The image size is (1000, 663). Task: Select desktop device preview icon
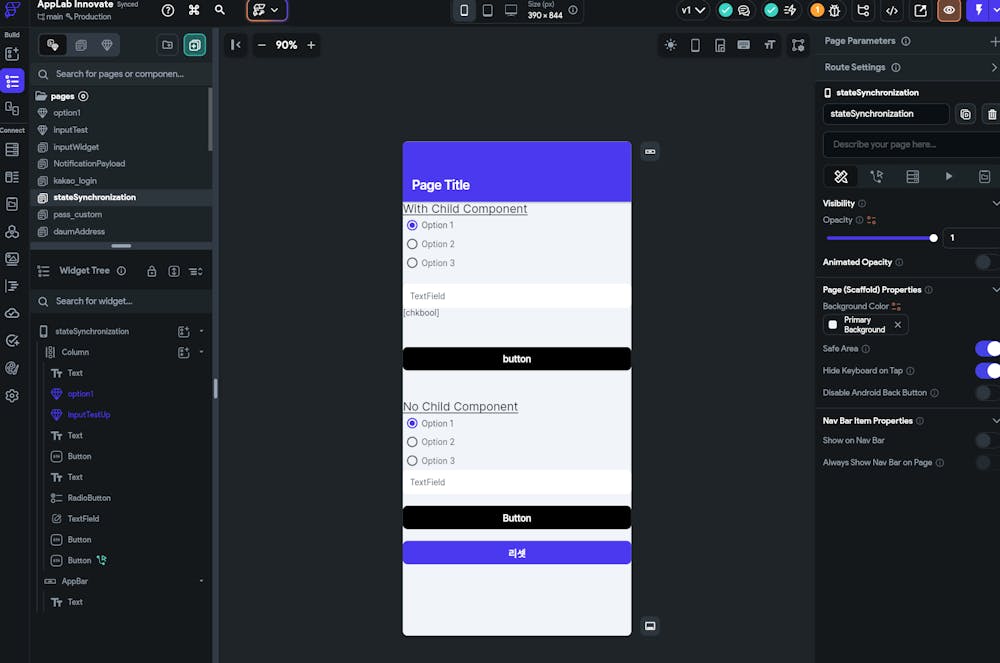click(511, 10)
